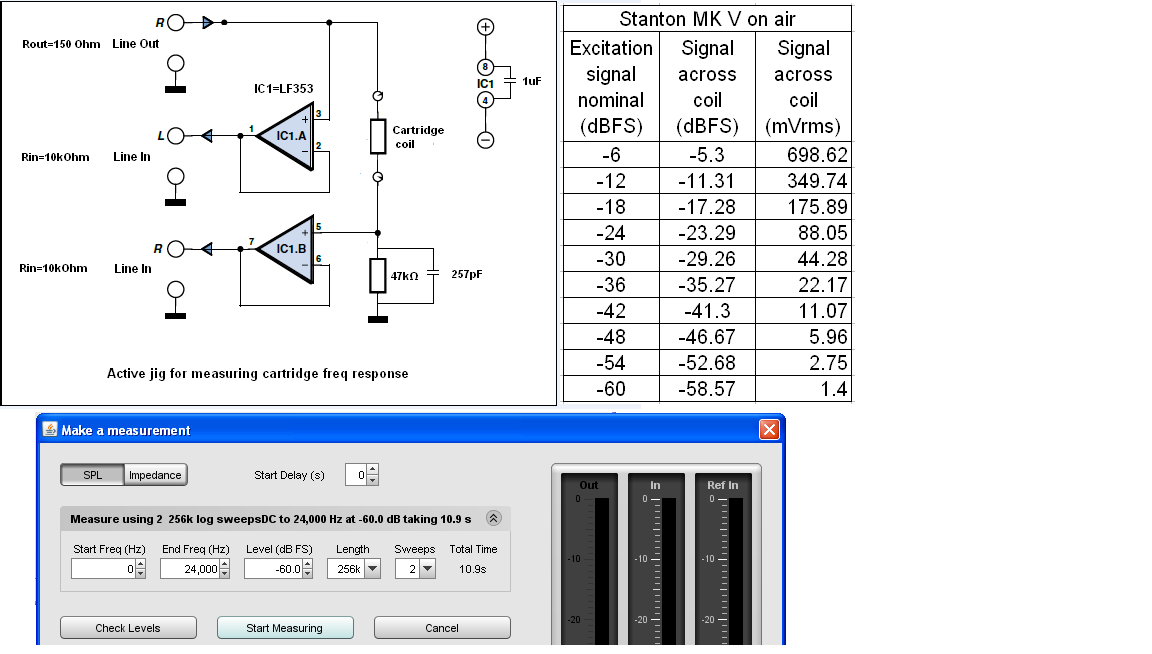Click IC1 pin 8 circle

485,67
